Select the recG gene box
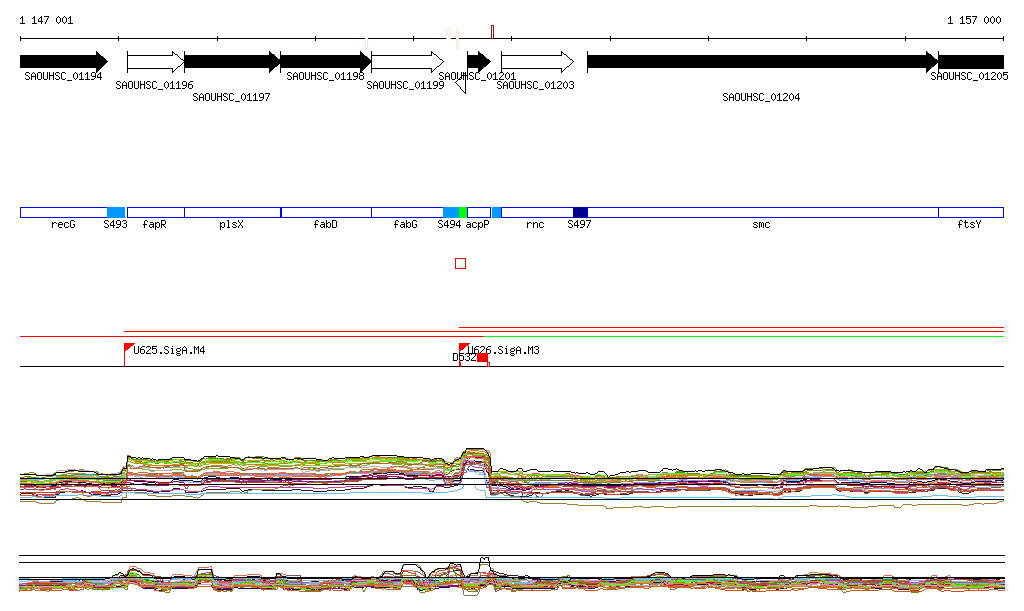Viewport: 1024px width, 611px height. click(x=63, y=212)
